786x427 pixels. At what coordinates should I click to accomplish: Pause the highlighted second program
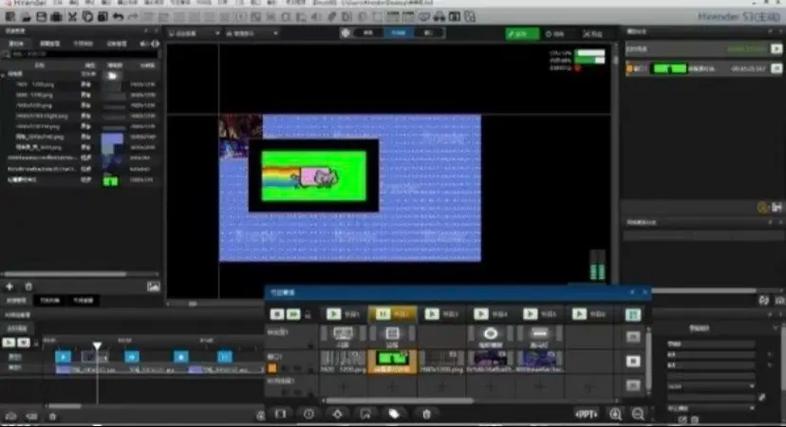pyautogui.click(x=382, y=314)
